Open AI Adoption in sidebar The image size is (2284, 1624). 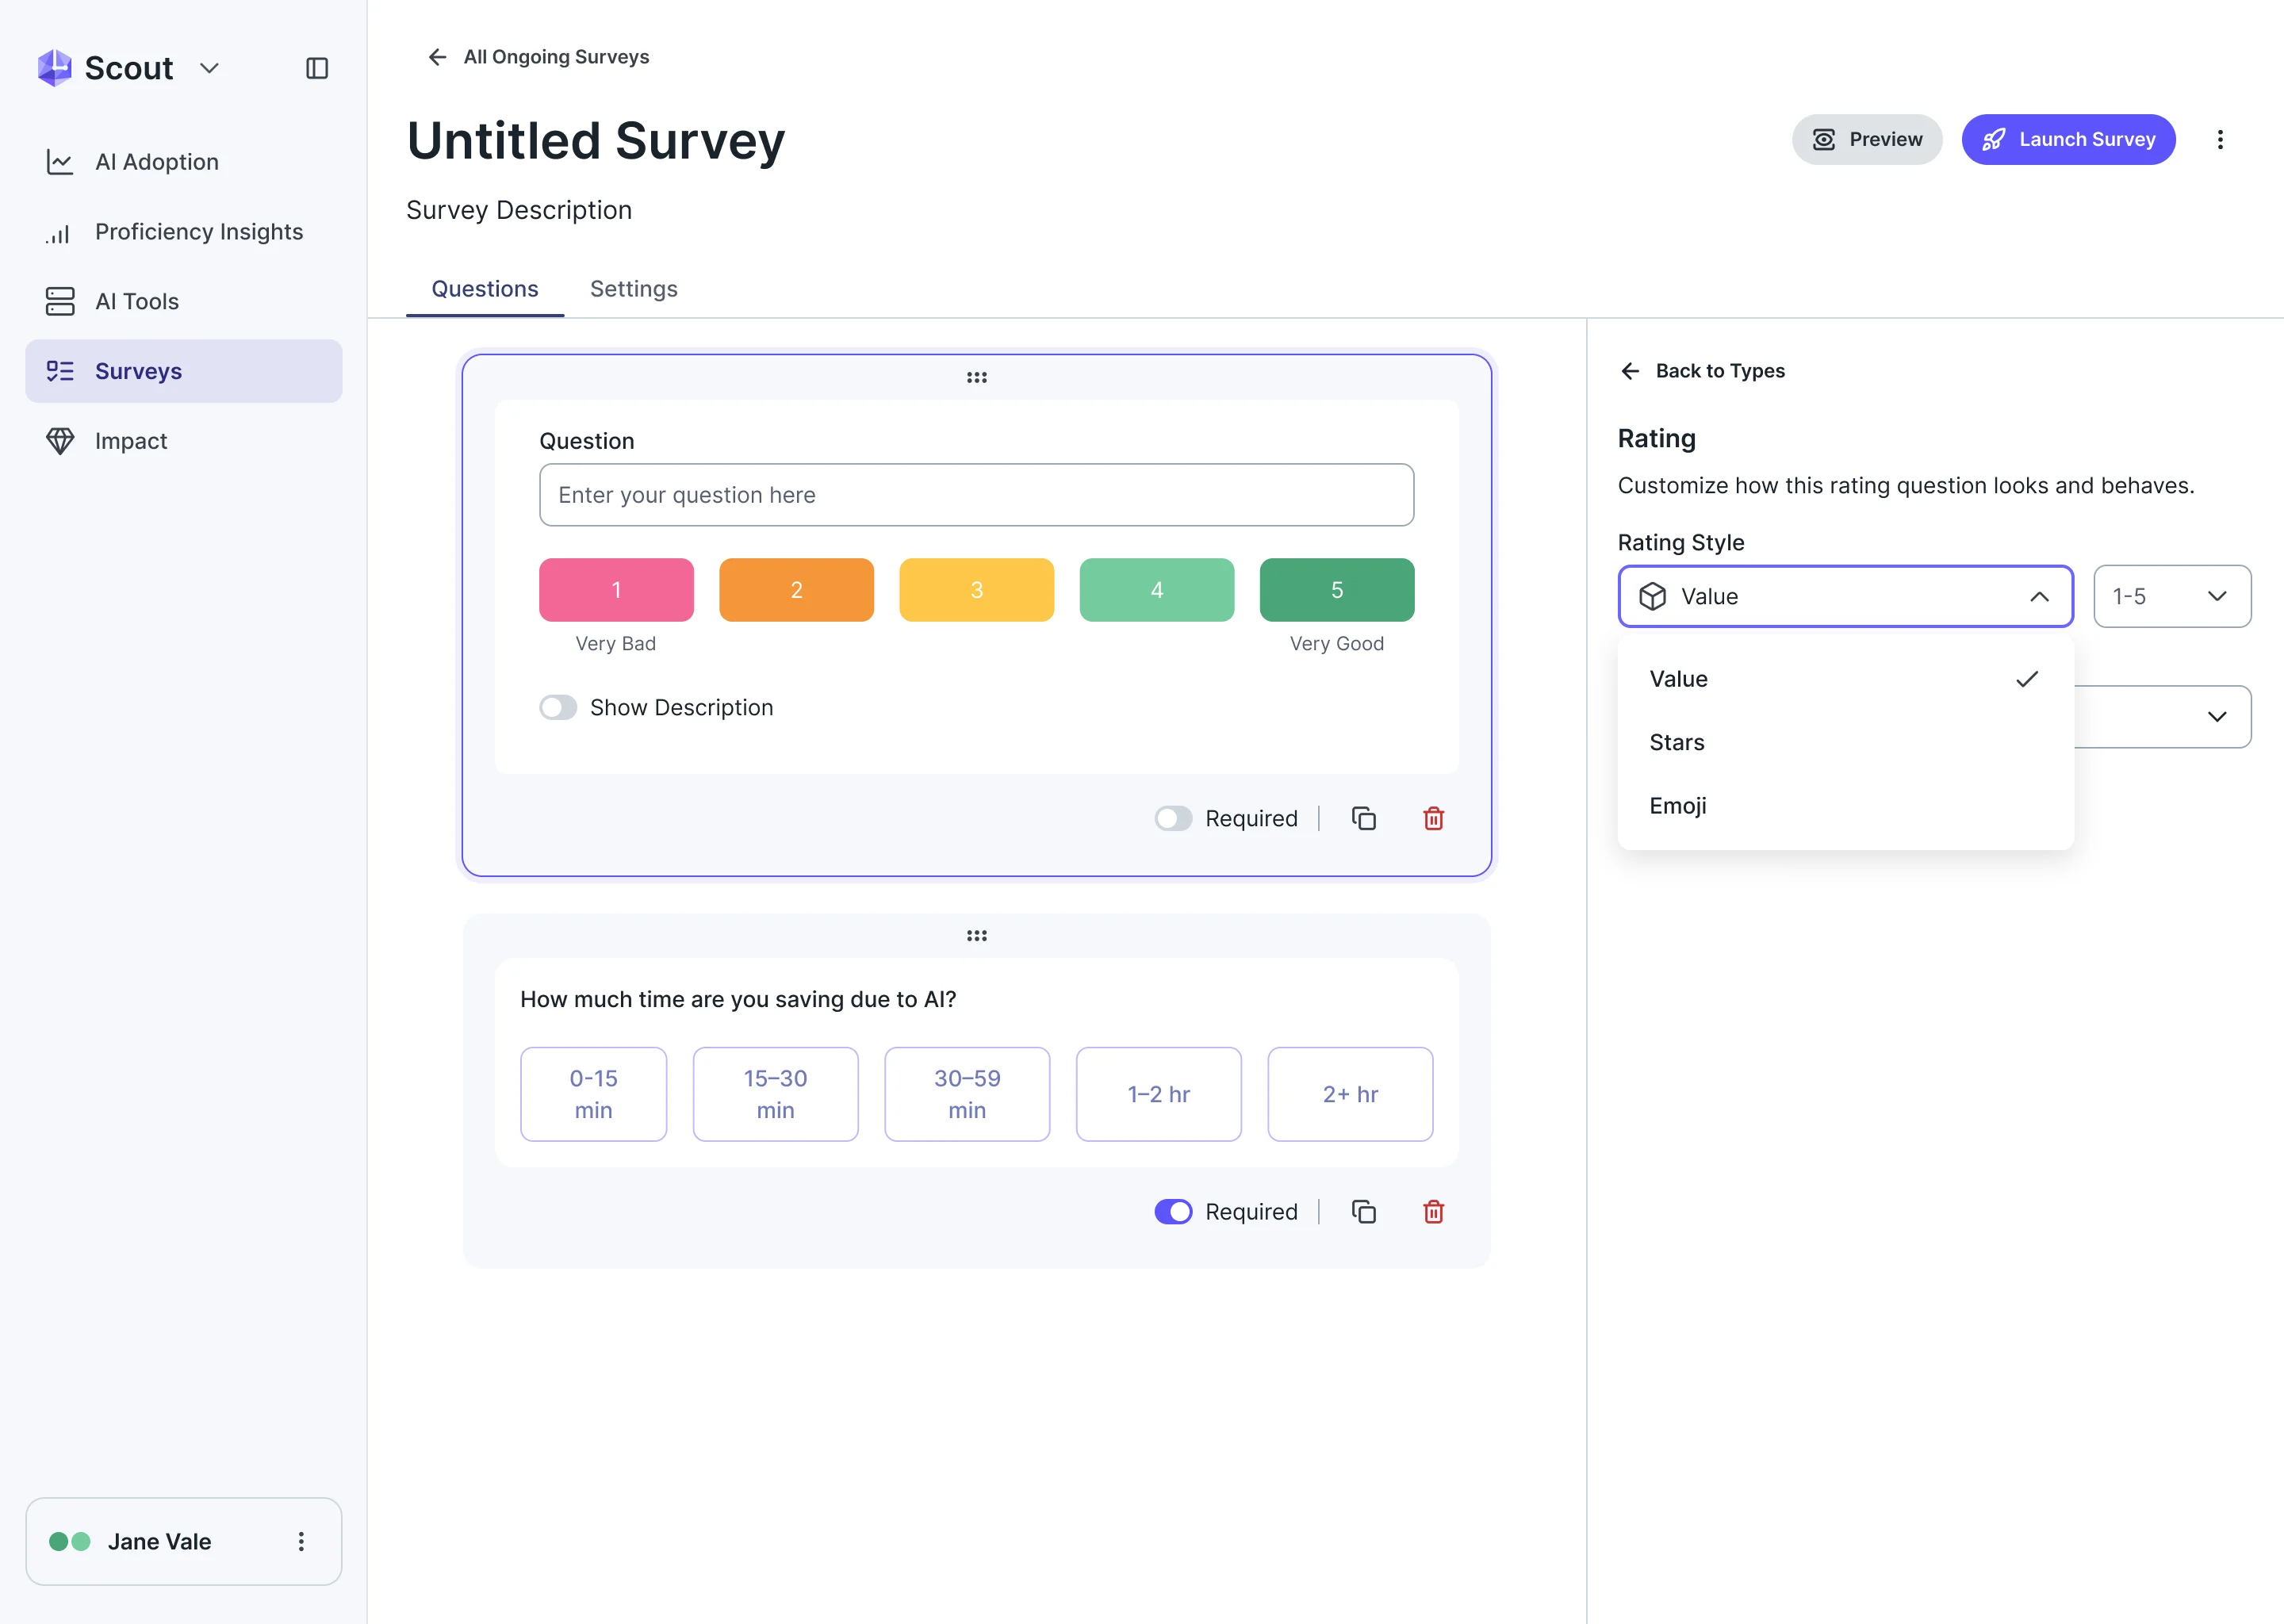[x=184, y=162]
